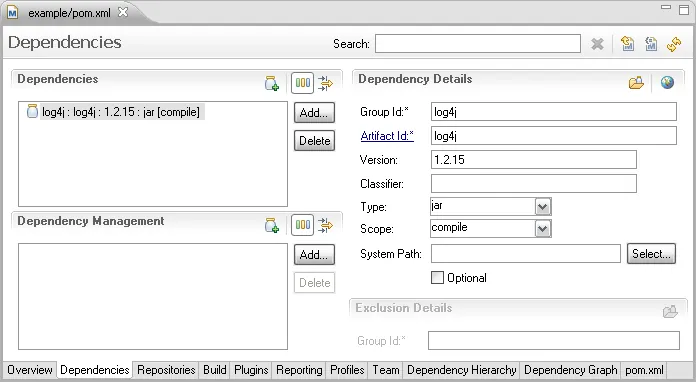Click the Scope combo box showing compile
The height and width of the screenshot is (382, 696).
[491, 228]
